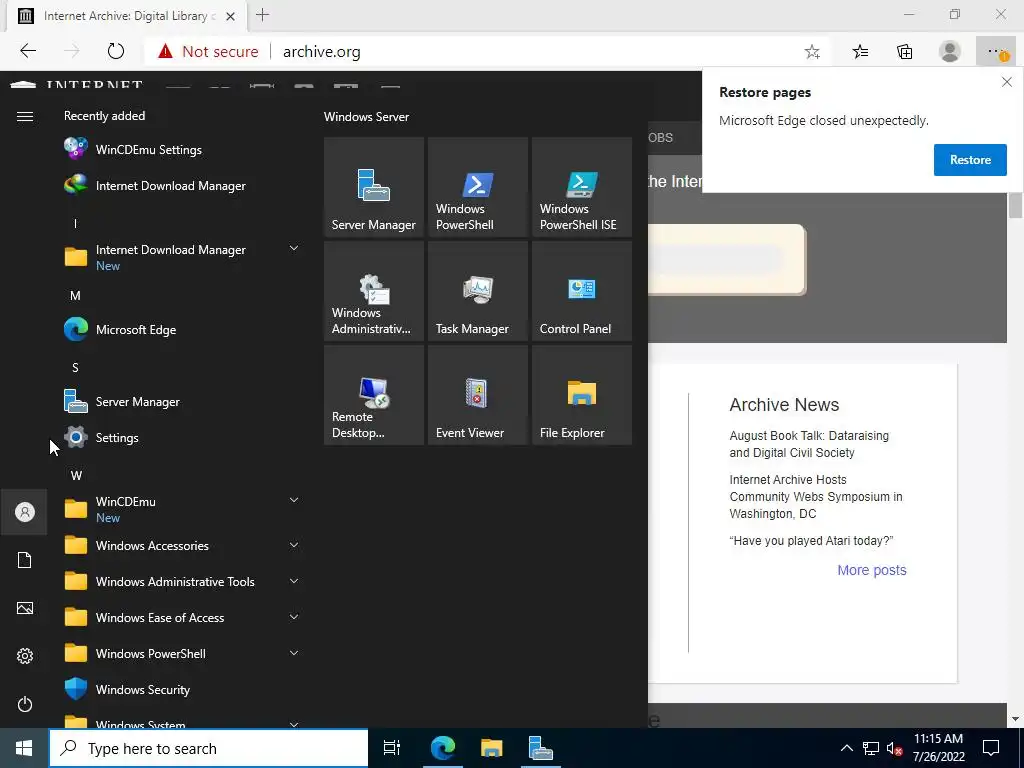Add this page to favorites star

(812, 52)
